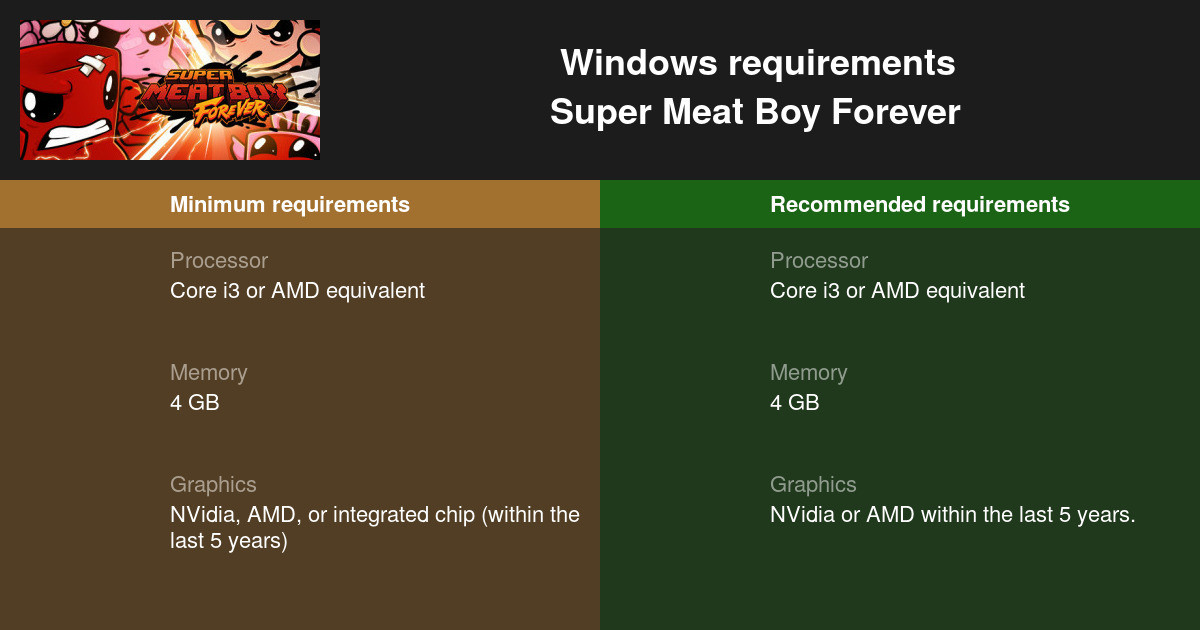Click Core i3 value in the Minimum column
This screenshot has height=630, width=1200.
click(x=297, y=291)
